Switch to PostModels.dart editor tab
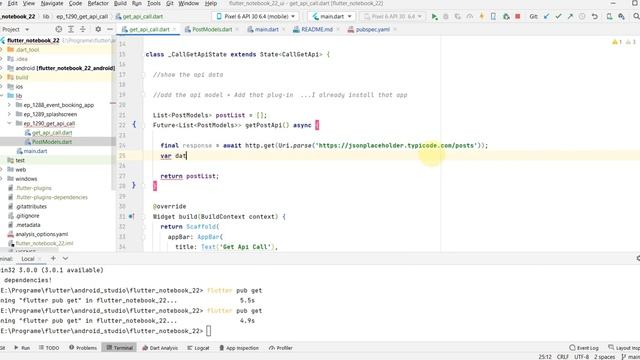 212,29
